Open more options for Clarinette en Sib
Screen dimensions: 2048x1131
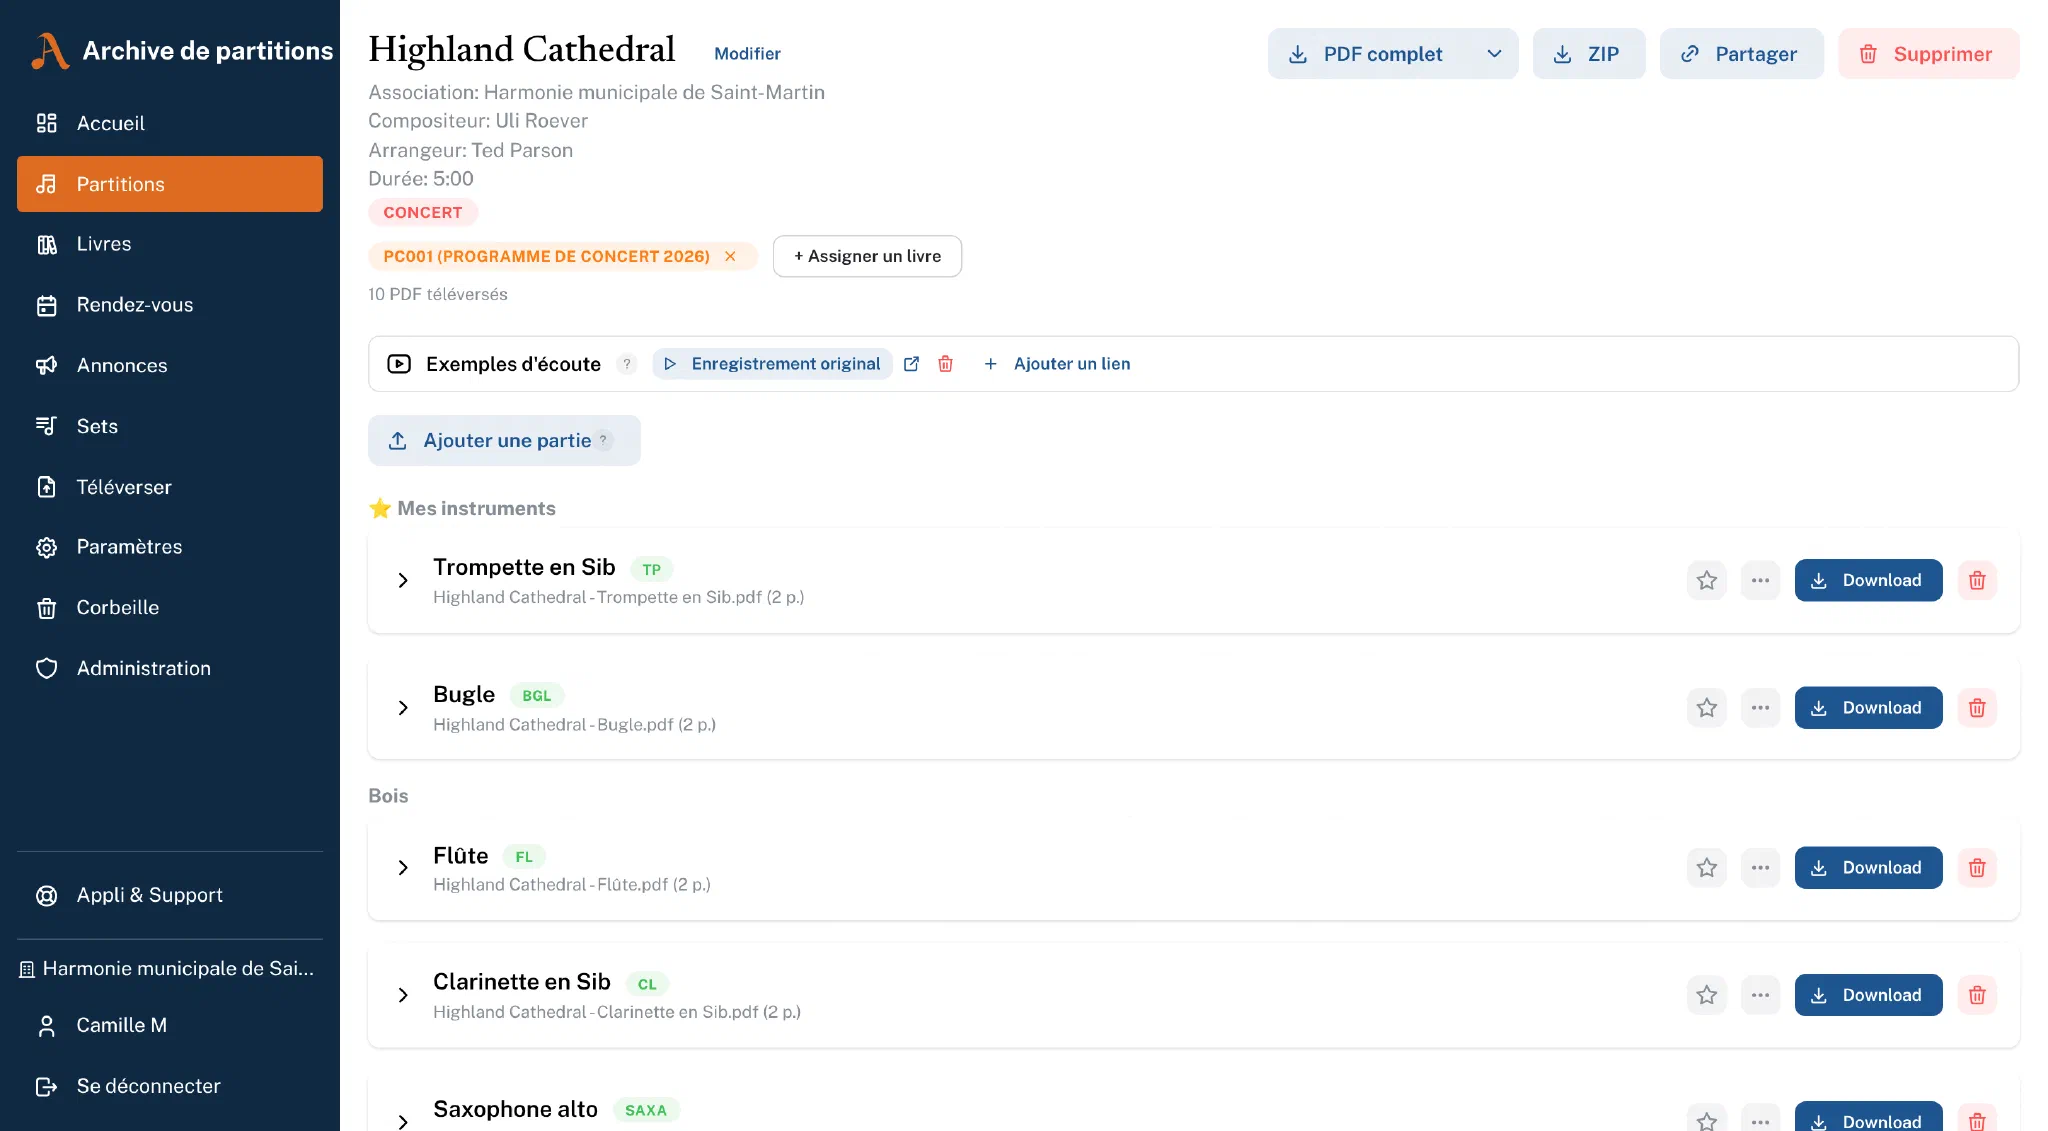pyautogui.click(x=1760, y=995)
